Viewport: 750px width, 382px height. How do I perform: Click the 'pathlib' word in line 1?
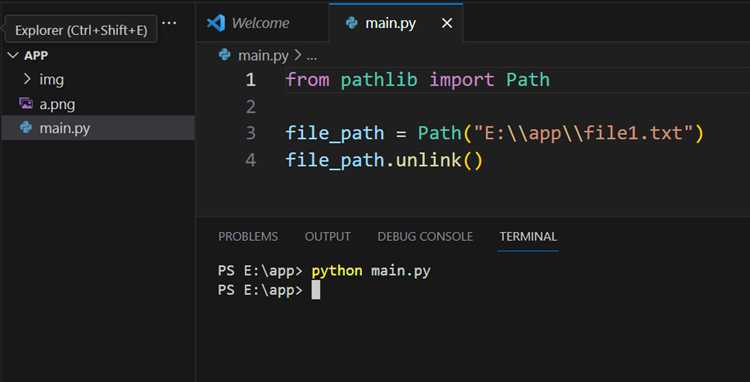[379, 80]
